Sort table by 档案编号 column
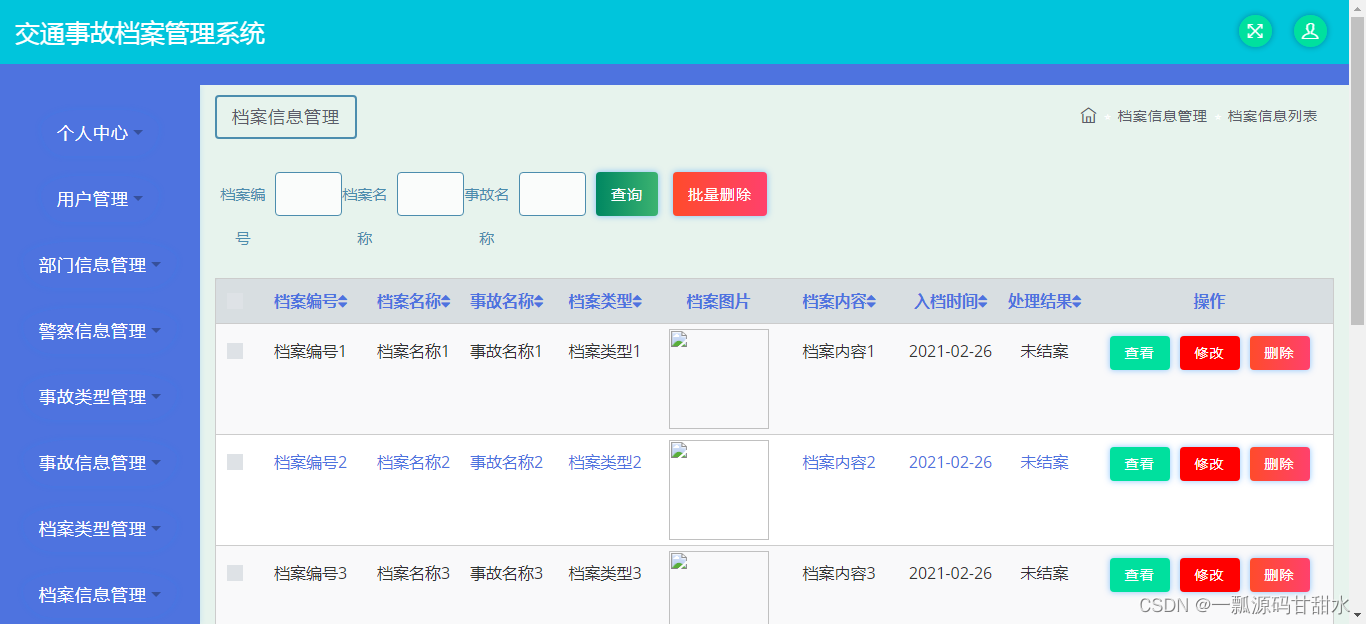This screenshot has width=1366, height=624. tap(310, 301)
